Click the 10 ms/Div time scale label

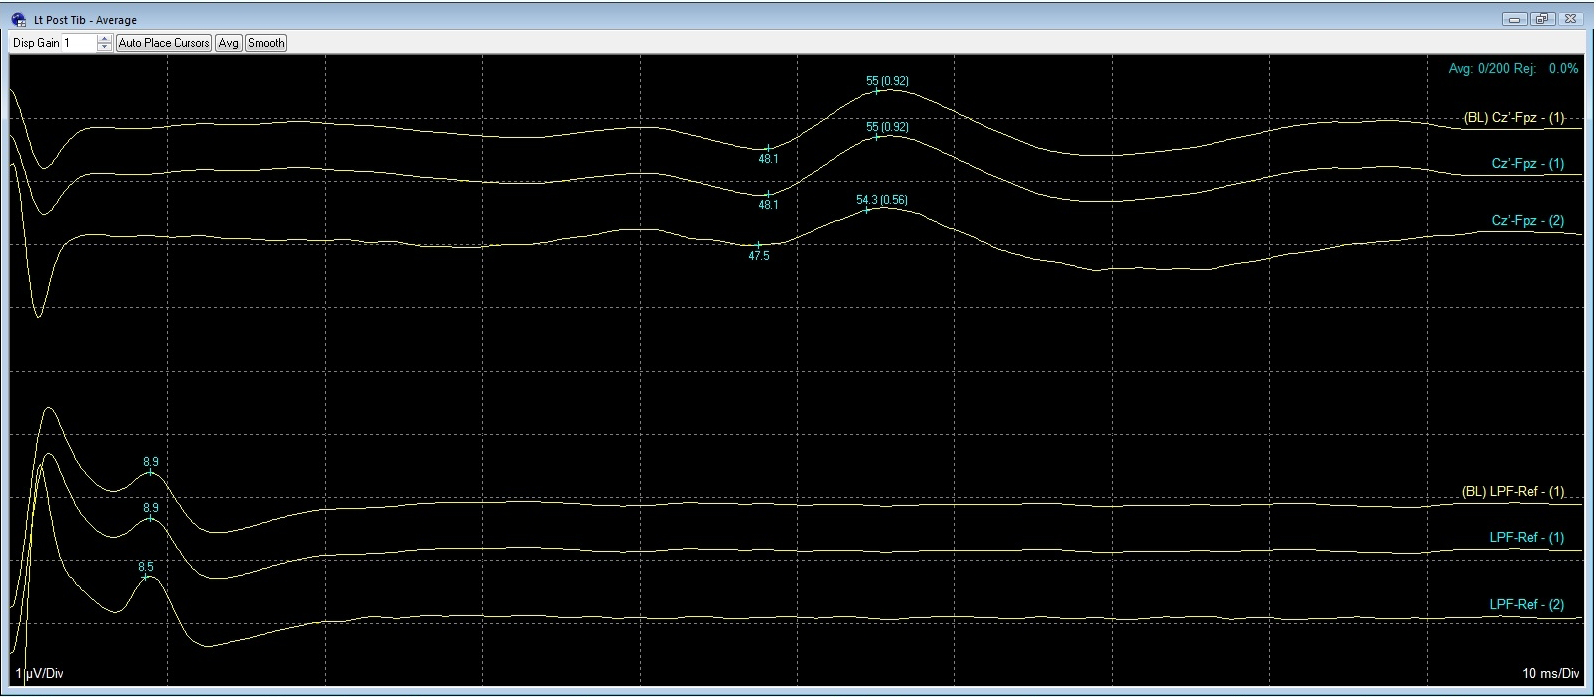(1550, 674)
